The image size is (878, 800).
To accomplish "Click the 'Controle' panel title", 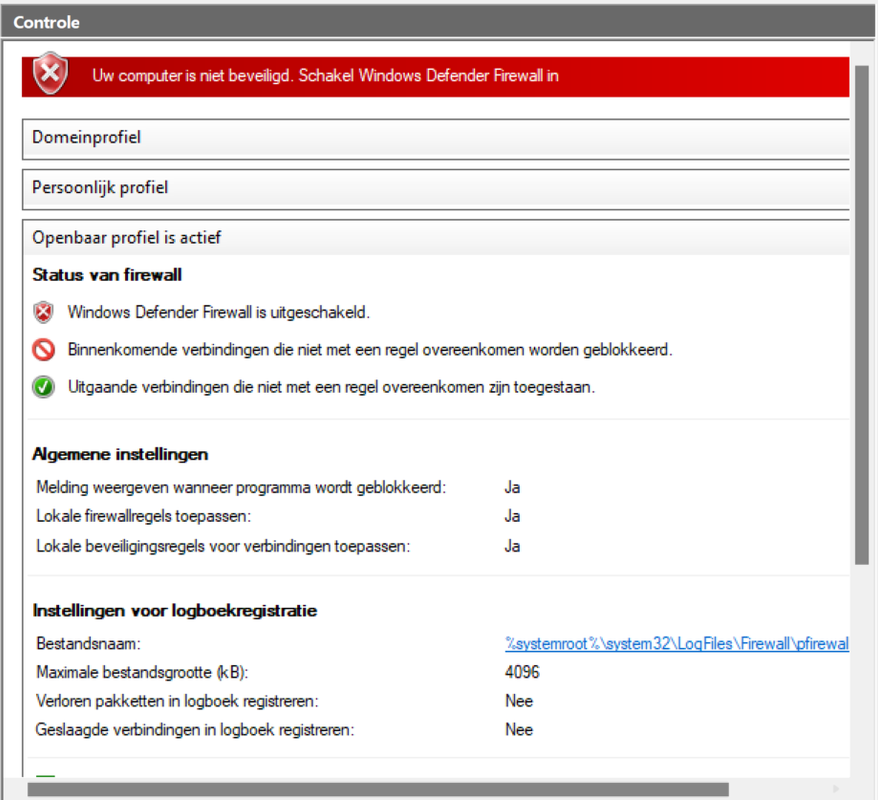I will click(46, 22).
